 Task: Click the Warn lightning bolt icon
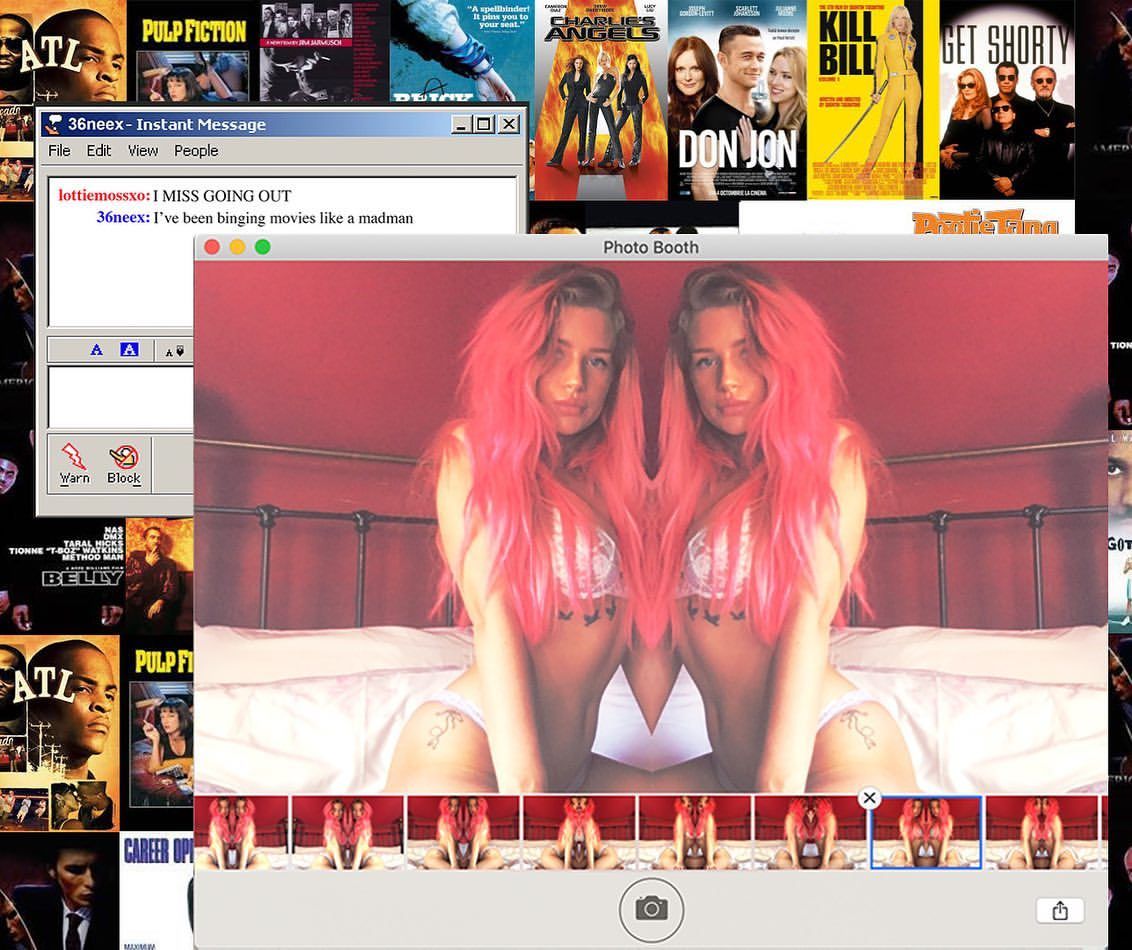(74, 458)
